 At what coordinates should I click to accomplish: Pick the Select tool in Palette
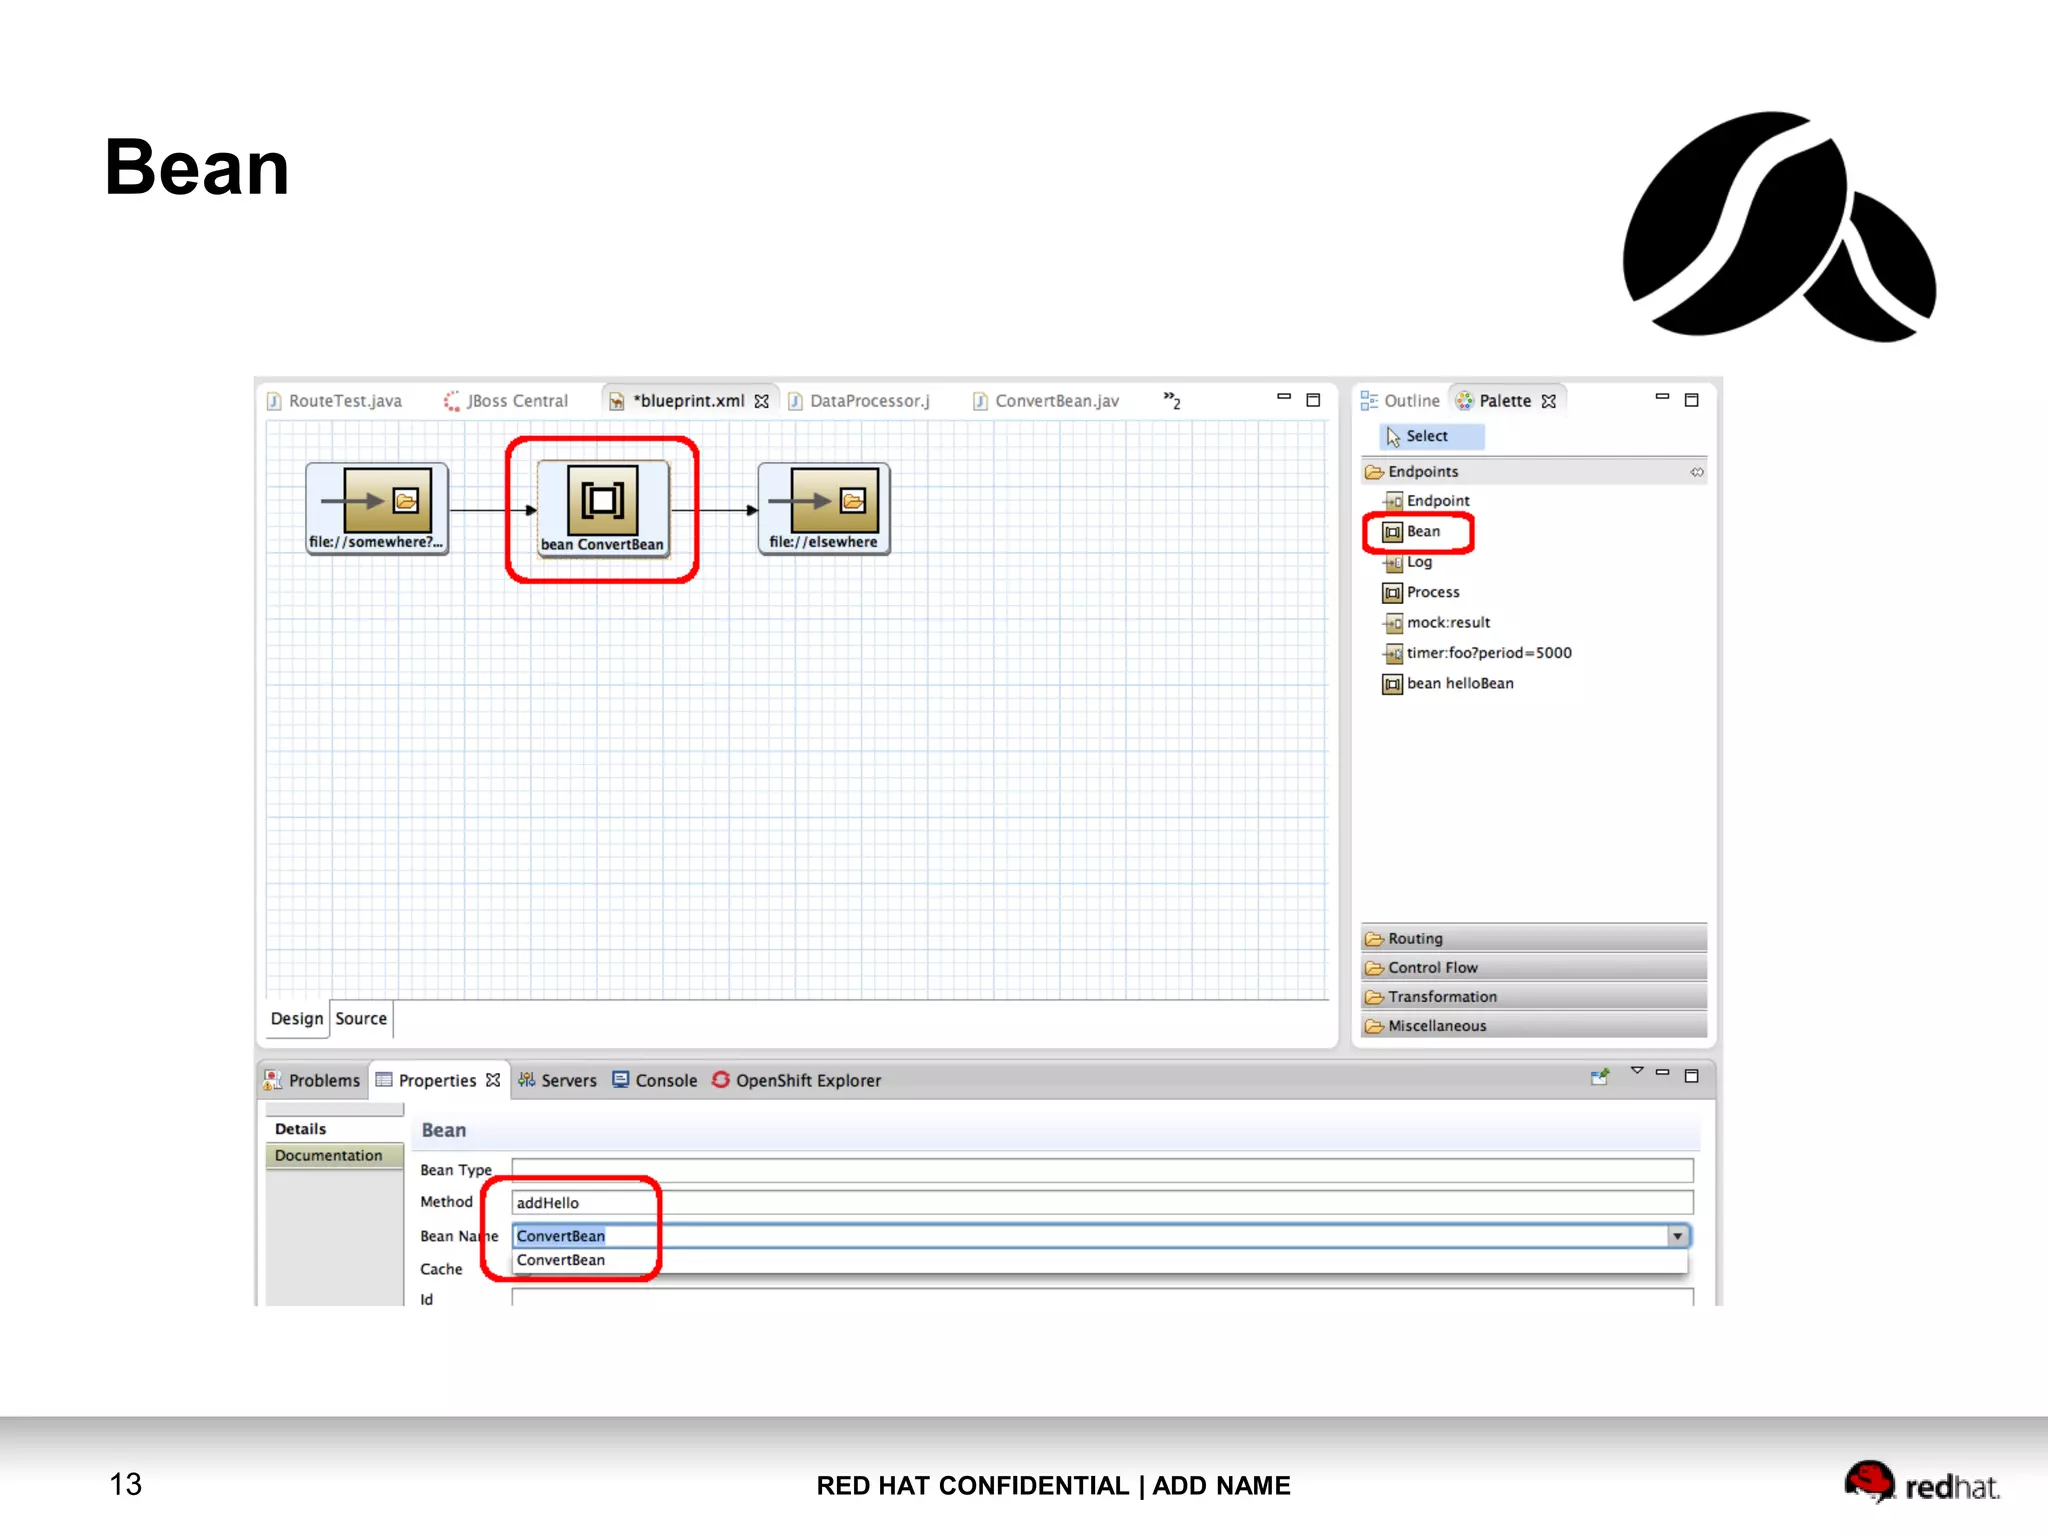pos(1431,436)
